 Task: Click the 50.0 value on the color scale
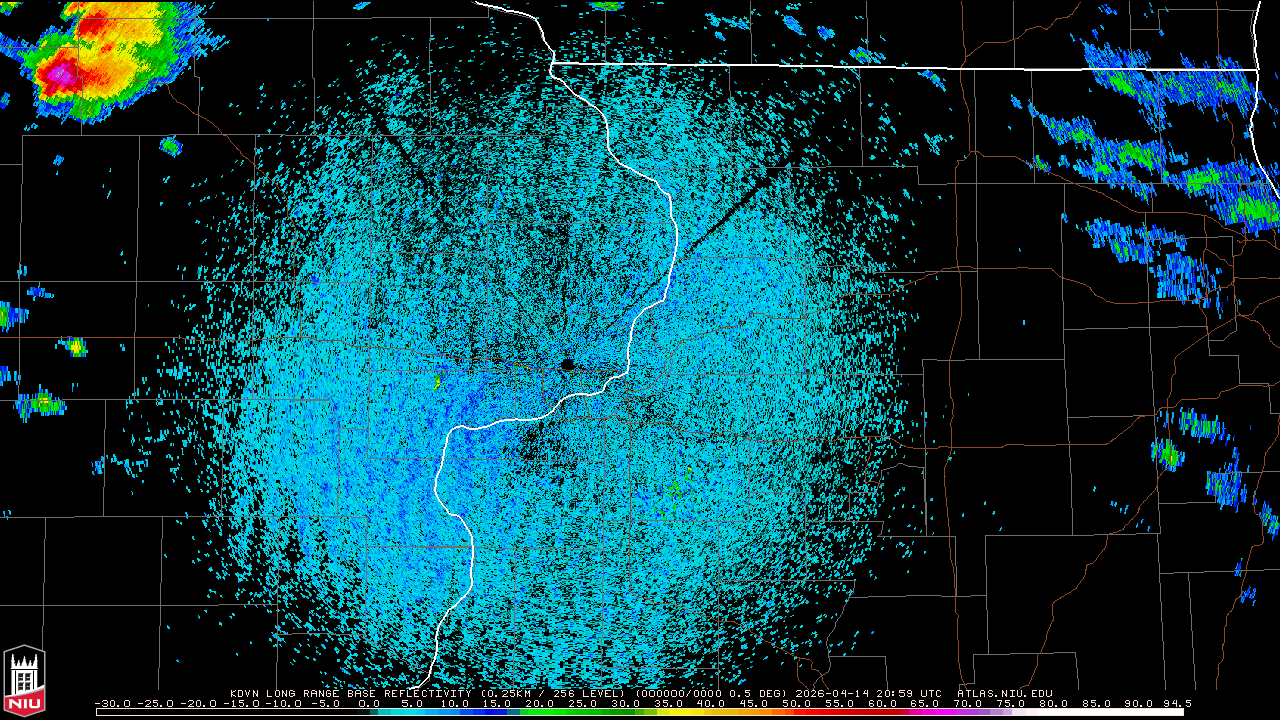[x=799, y=703]
